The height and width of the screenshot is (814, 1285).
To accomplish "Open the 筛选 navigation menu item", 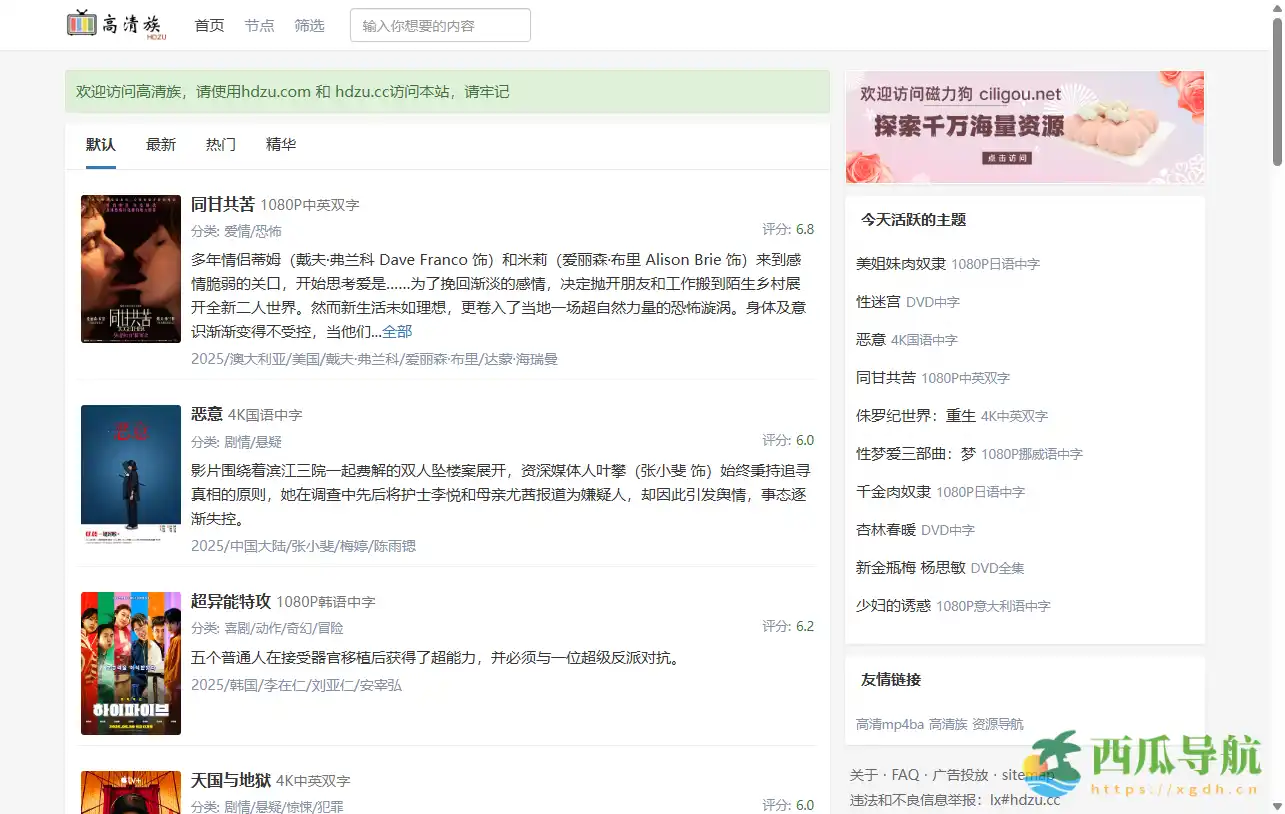I will (309, 26).
